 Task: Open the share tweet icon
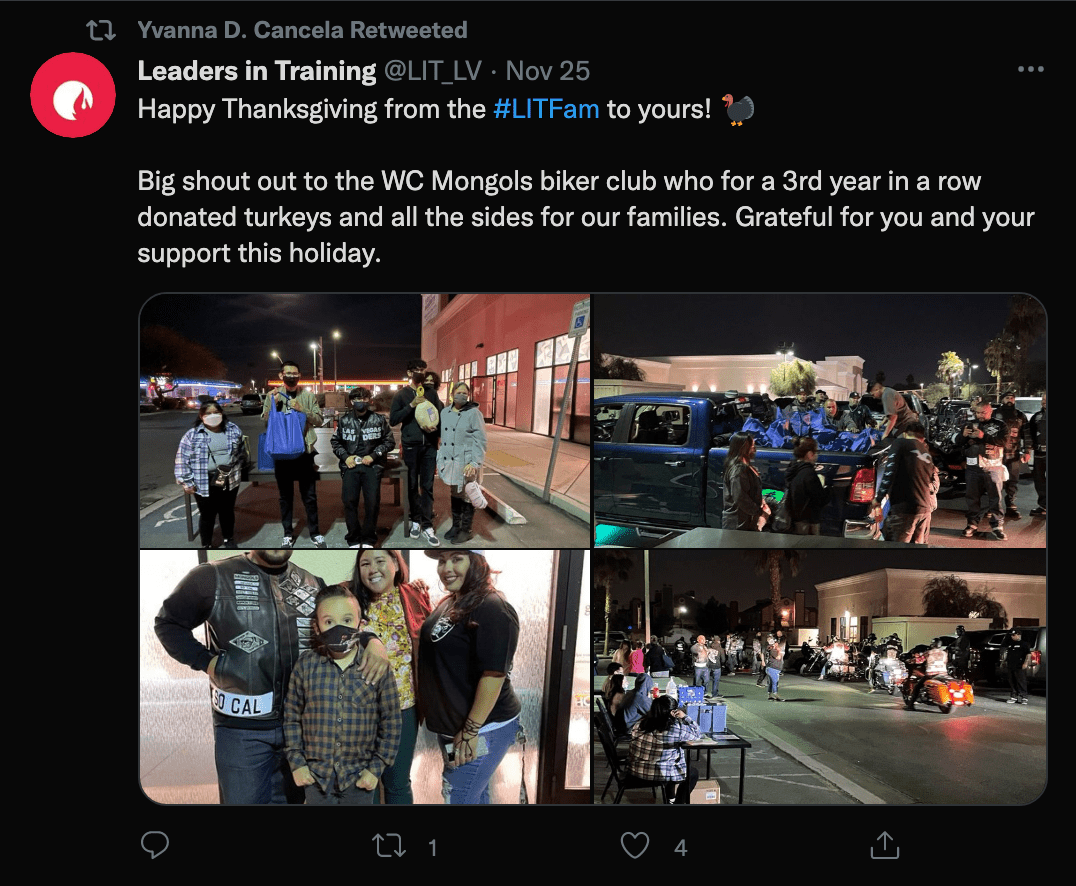point(885,845)
